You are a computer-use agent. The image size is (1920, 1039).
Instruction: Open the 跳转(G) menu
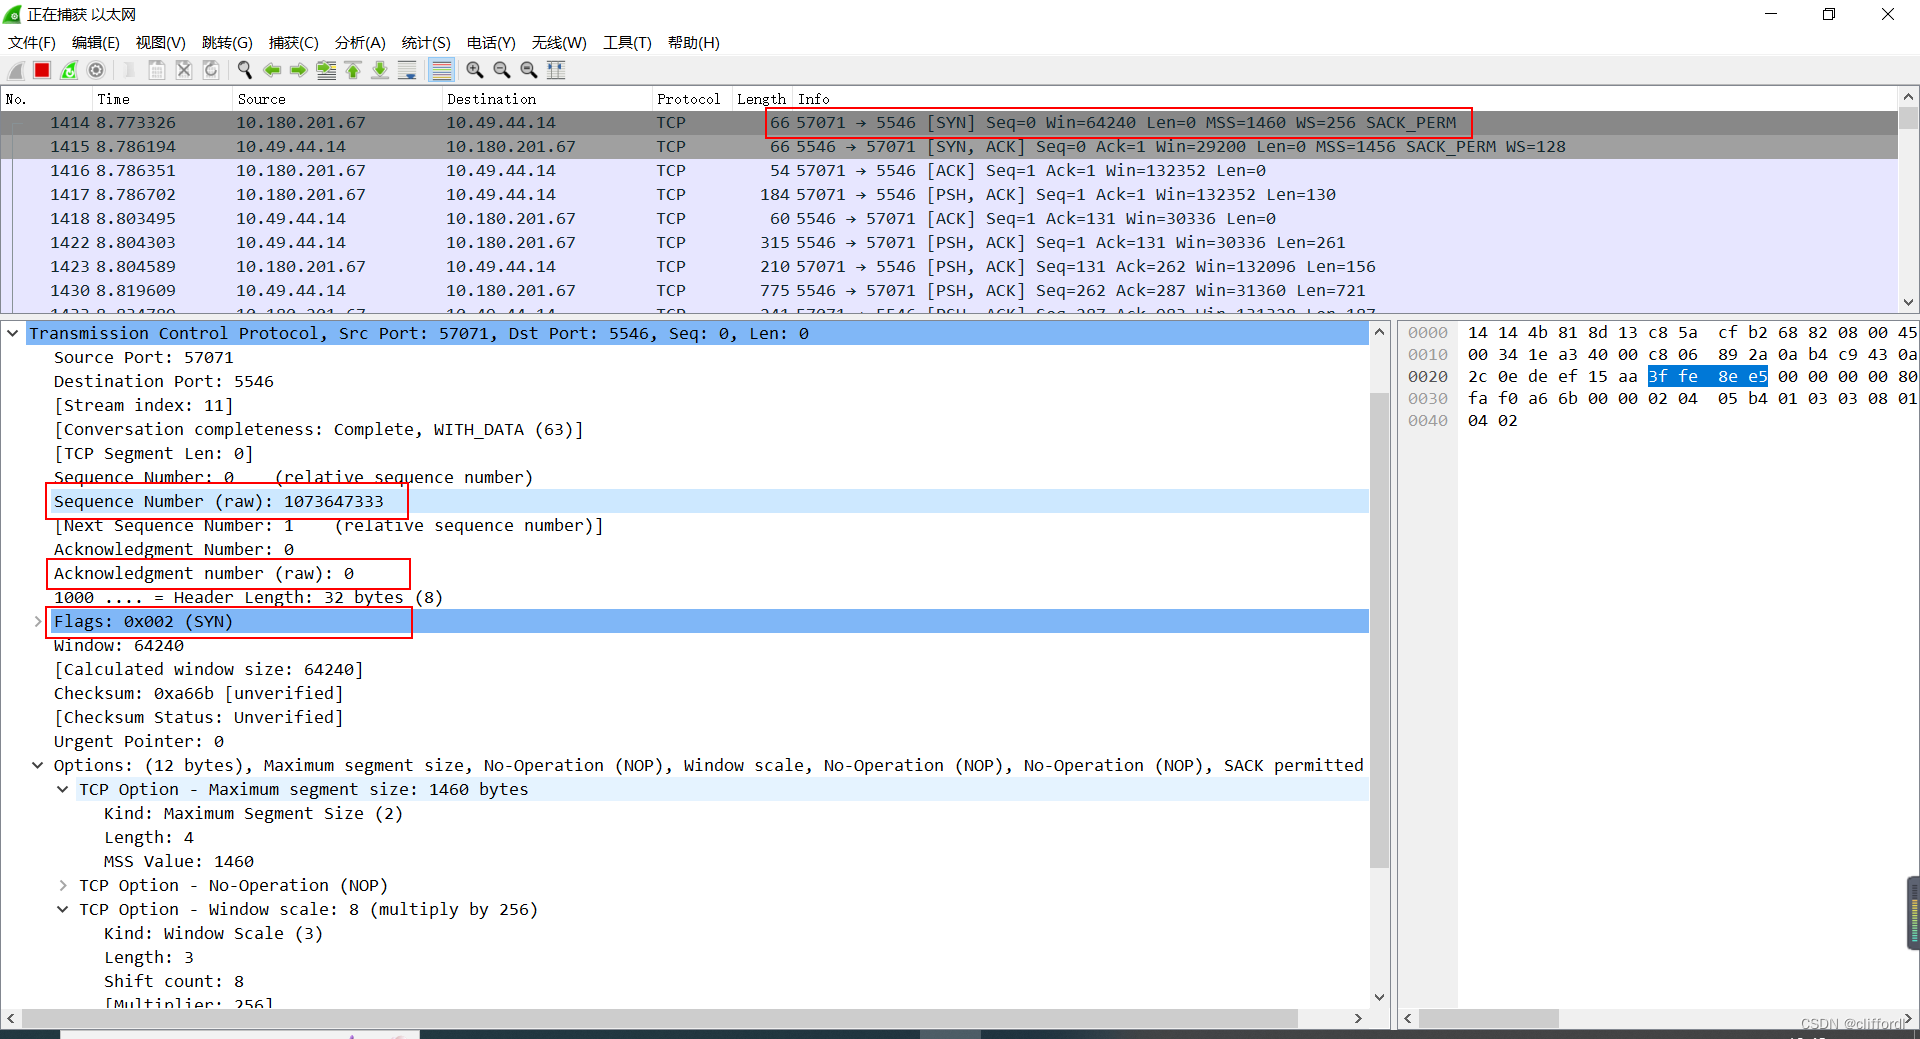[x=227, y=43]
